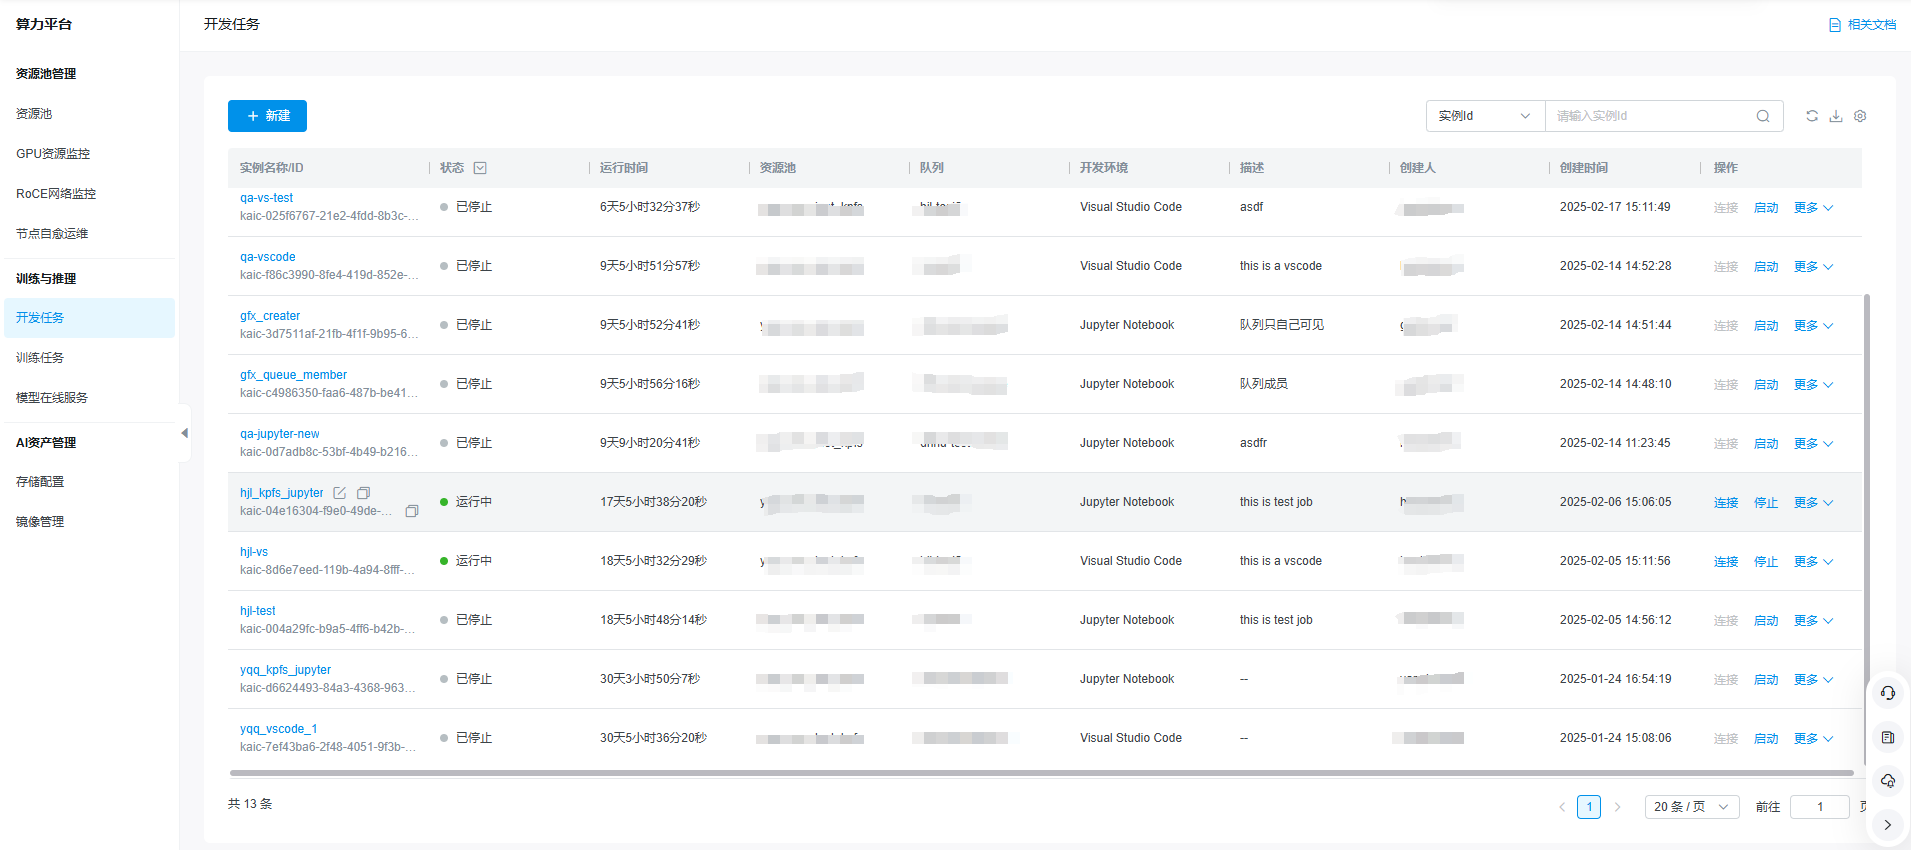Image resolution: width=1911 pixels, height=850 pixels.
Task: Open table column settings gear icon
Action: (x=1859, y=116)
